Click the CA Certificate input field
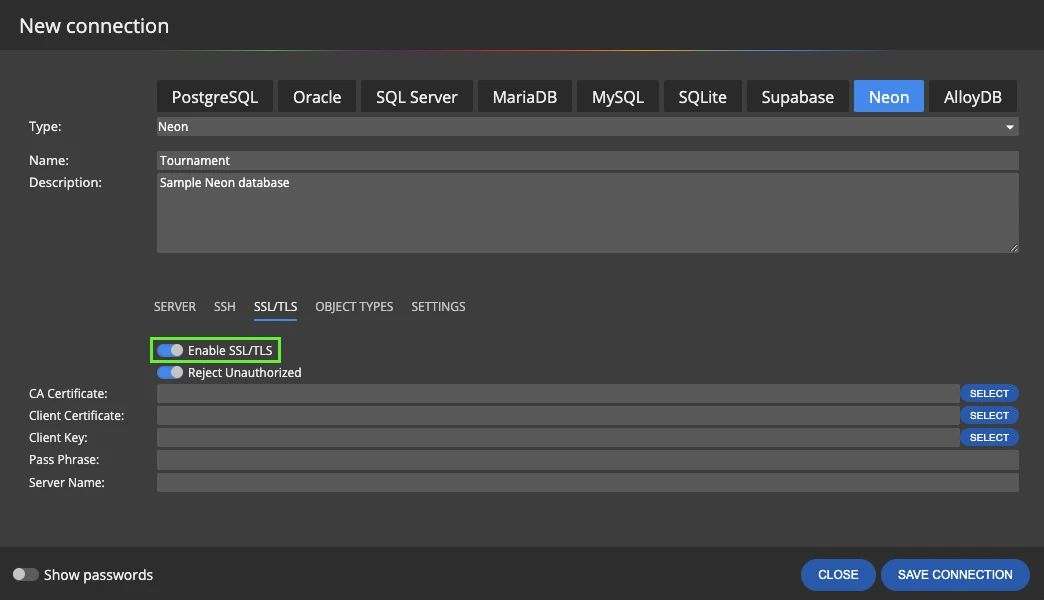Screen dimensions: 1044x600 pyautogui.click(x=558, y=394)
